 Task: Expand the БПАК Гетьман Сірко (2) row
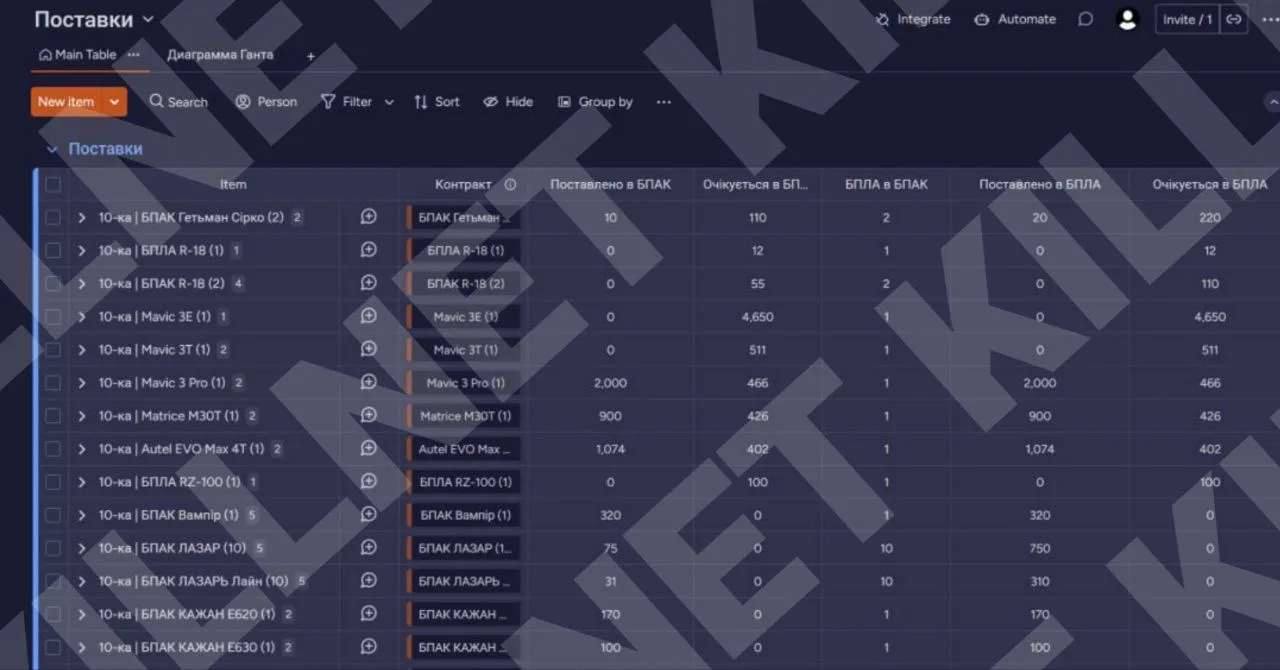point(82,217)
